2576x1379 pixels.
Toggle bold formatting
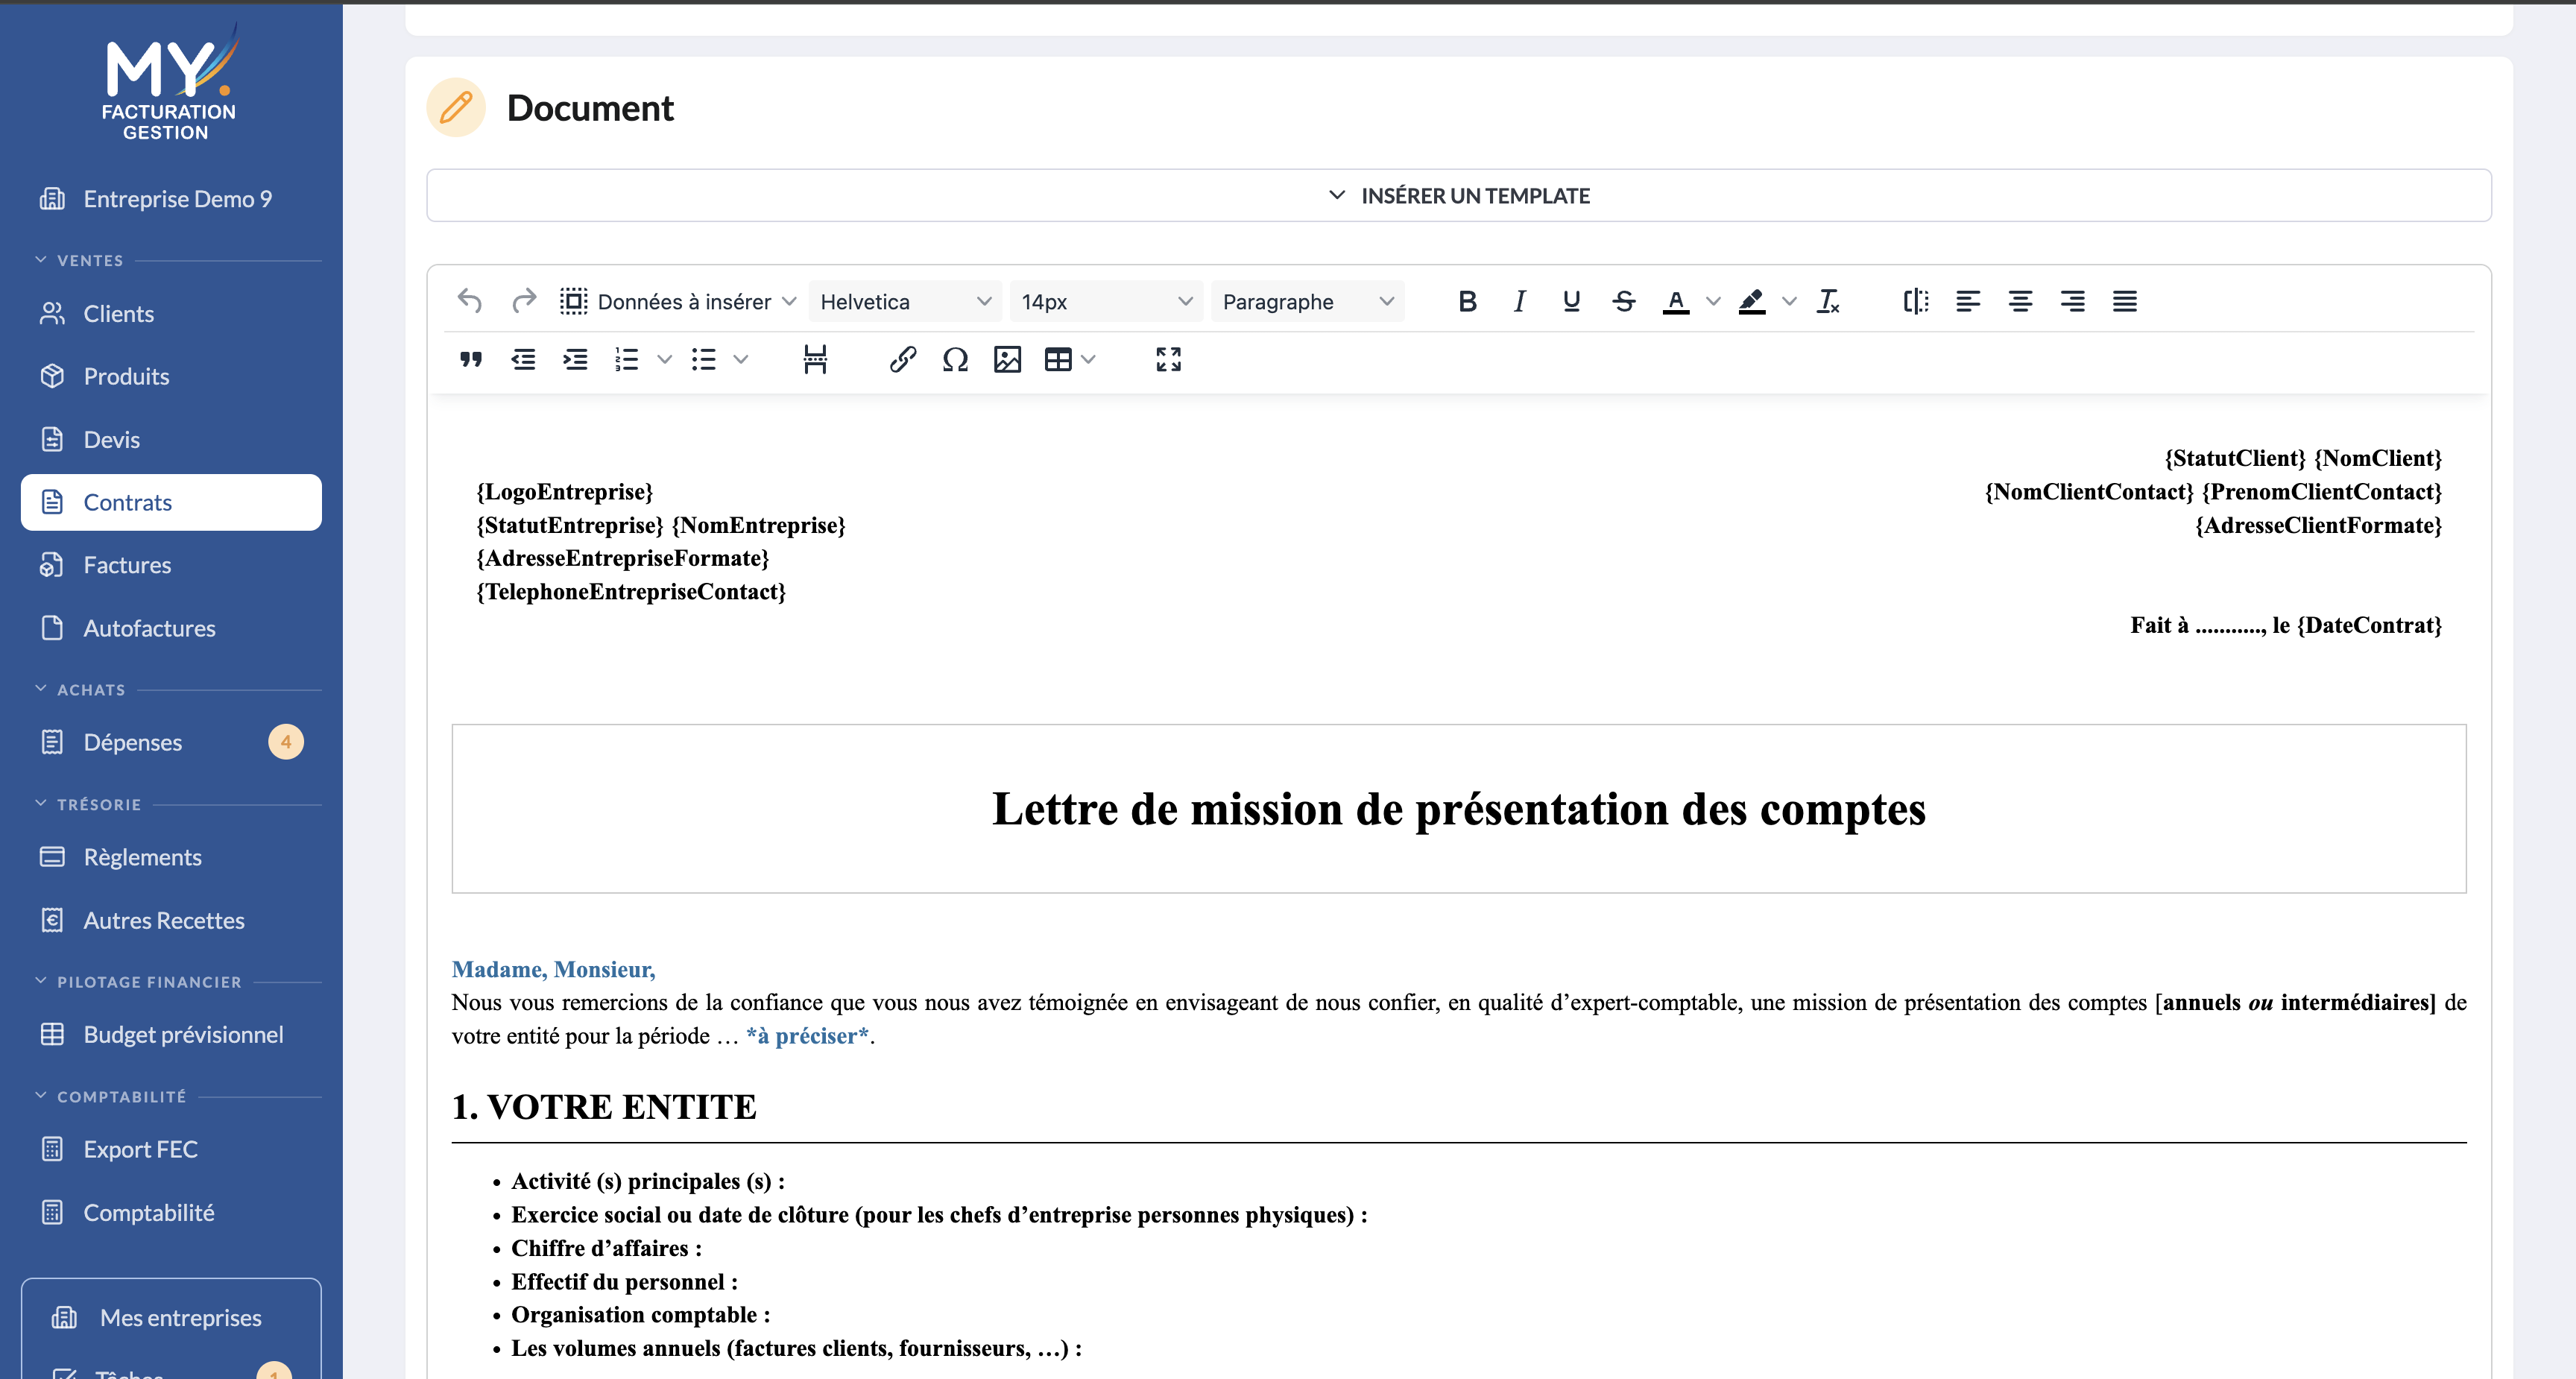pyautogui.click(x=1467, y=301)
